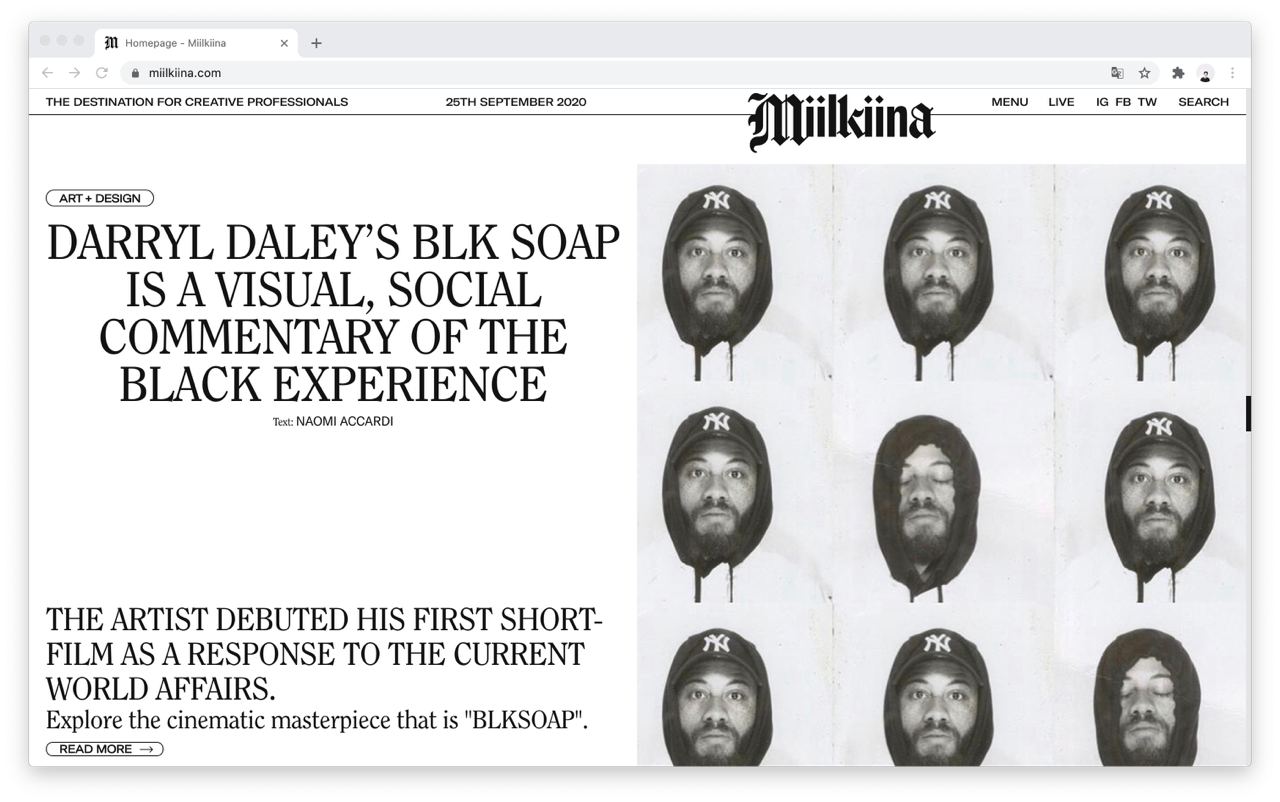
Task: Click the READ MORE button
Action: point(104,749)
